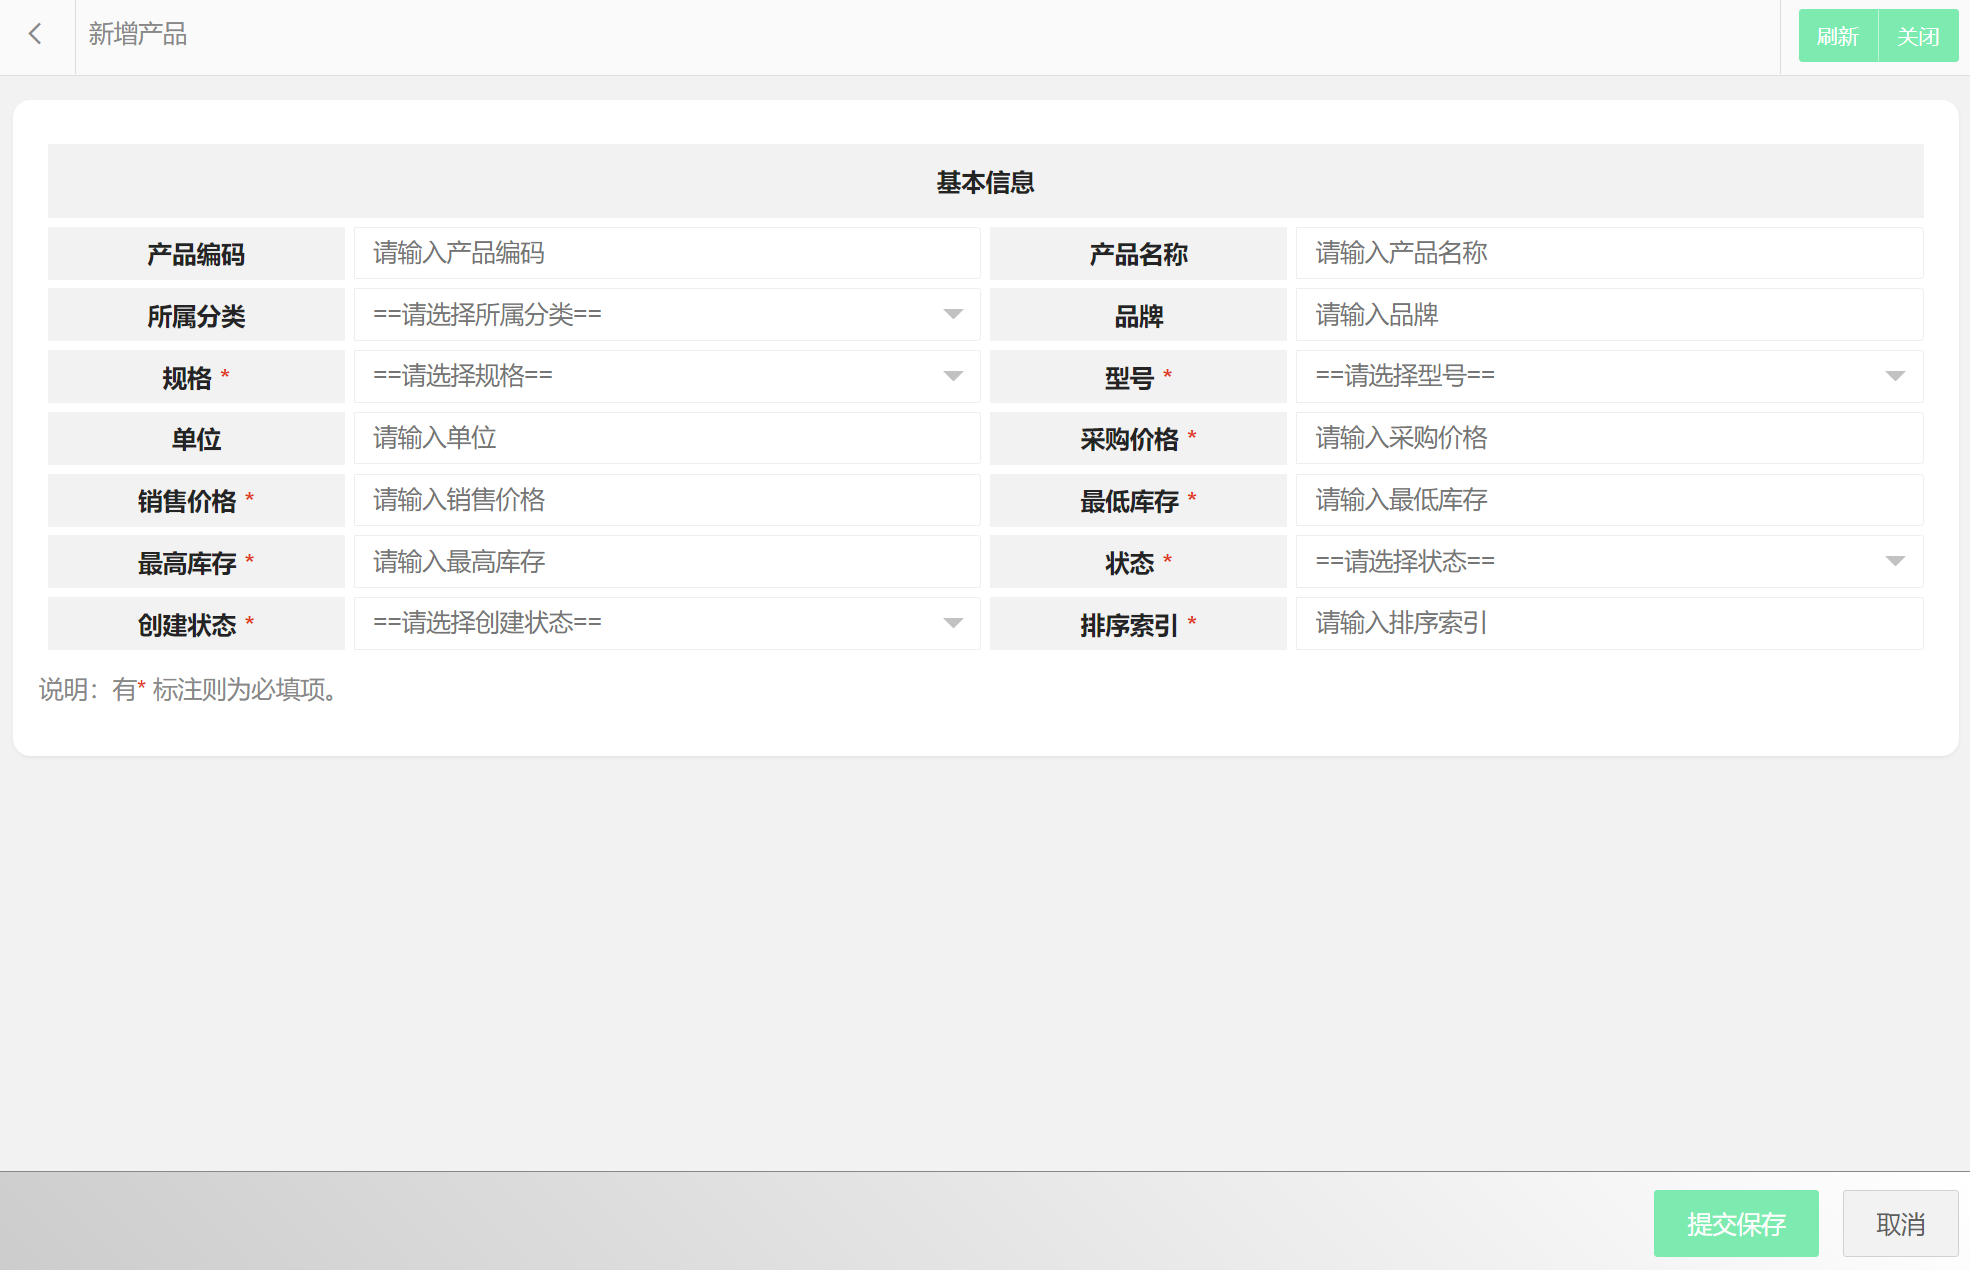Click the 基本信息 section header
Screen dimensions: 1970x1270
(x=985, y=182)
